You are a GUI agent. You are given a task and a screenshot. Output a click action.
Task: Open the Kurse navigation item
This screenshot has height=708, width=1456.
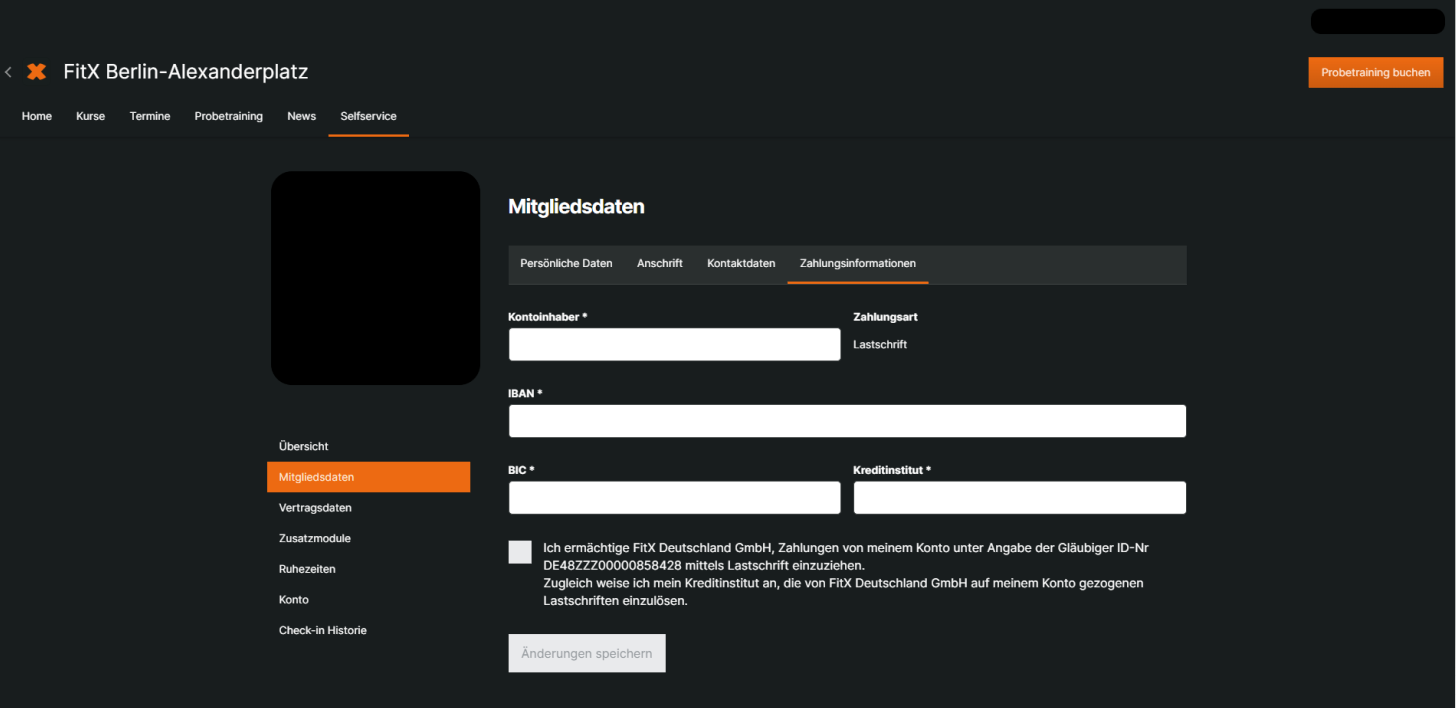click(90, 116)
